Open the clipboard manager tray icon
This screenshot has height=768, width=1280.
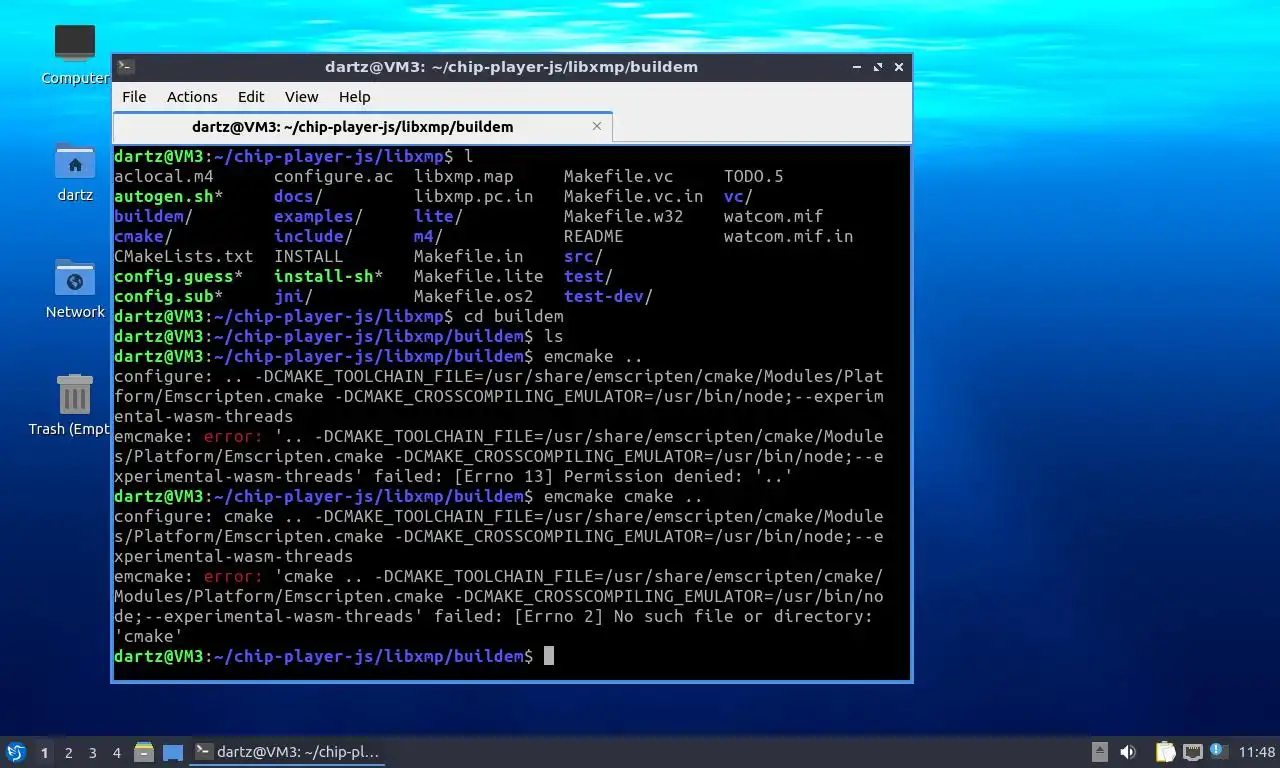1166,752
